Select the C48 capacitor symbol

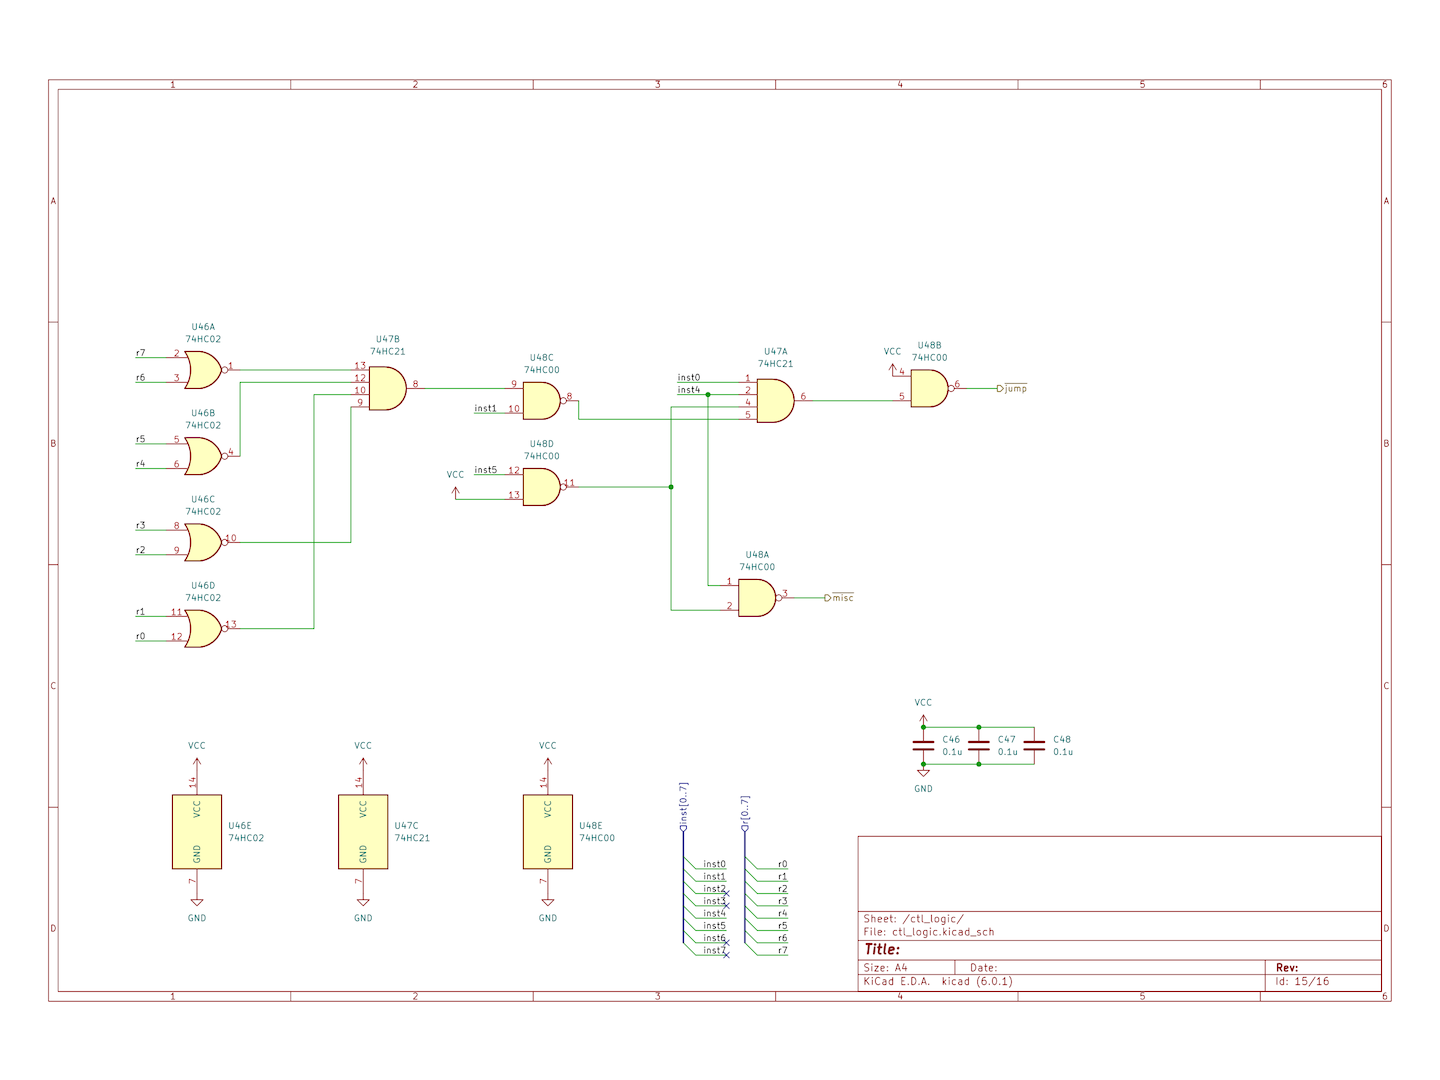click(x=1034, y=746)
